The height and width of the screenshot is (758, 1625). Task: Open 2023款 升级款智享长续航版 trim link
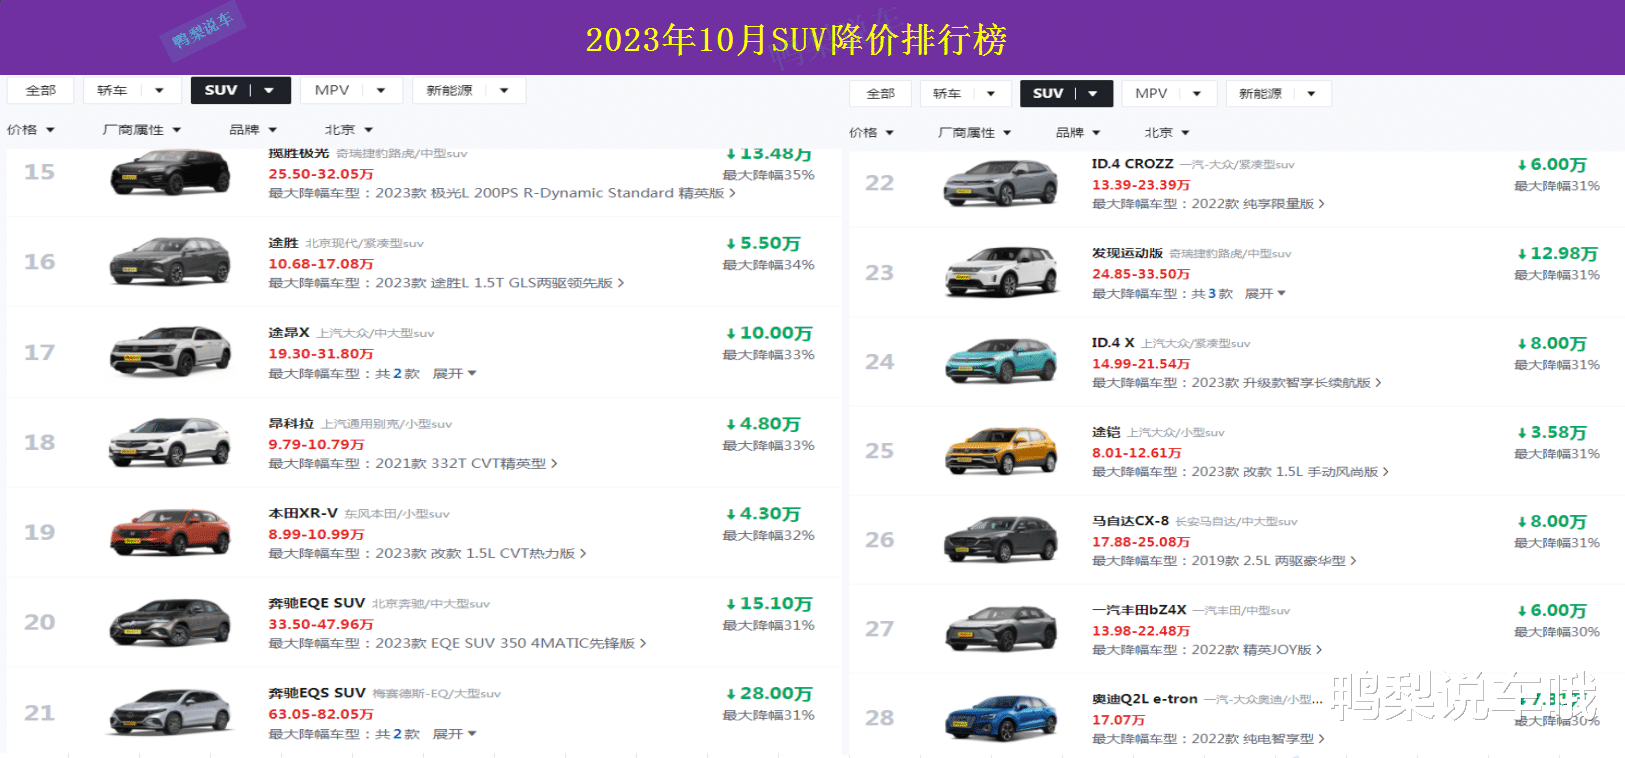point(1286,383)
